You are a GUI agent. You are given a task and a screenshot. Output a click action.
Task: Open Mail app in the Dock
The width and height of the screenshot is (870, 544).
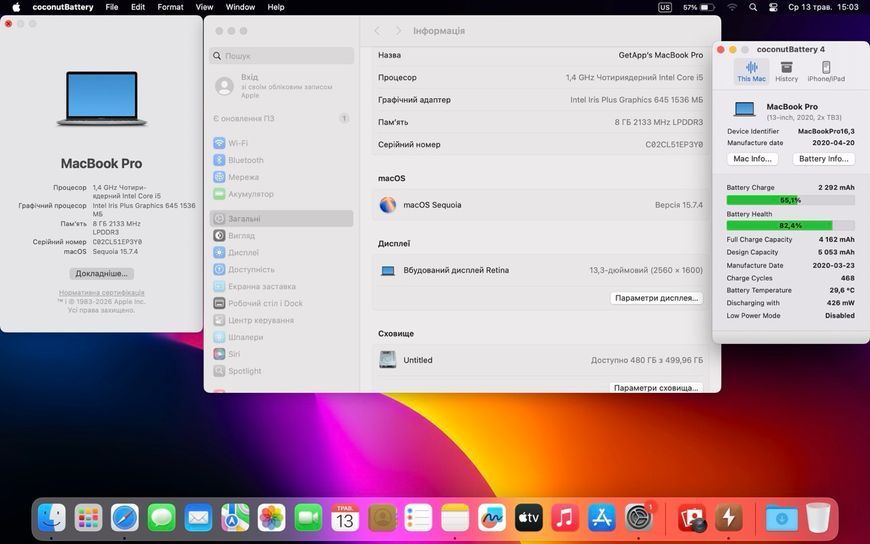198,518
